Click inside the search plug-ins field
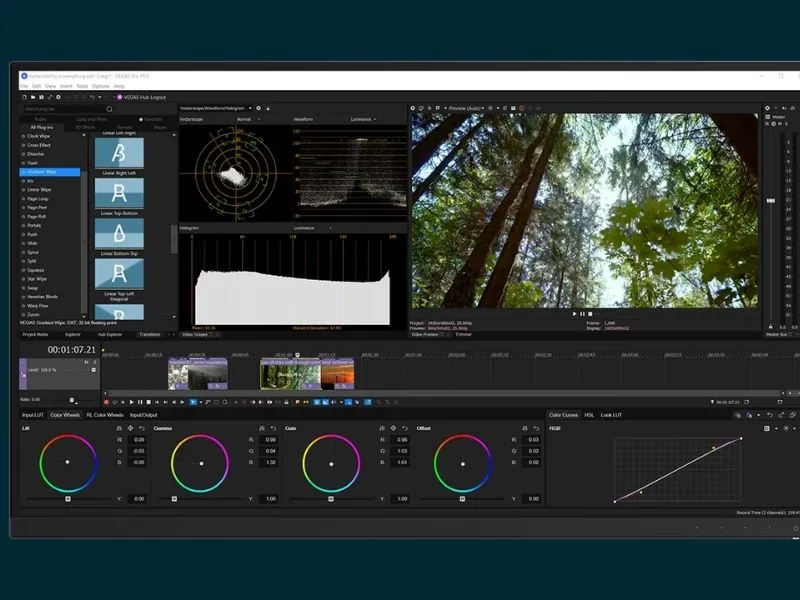 [64, 109]
